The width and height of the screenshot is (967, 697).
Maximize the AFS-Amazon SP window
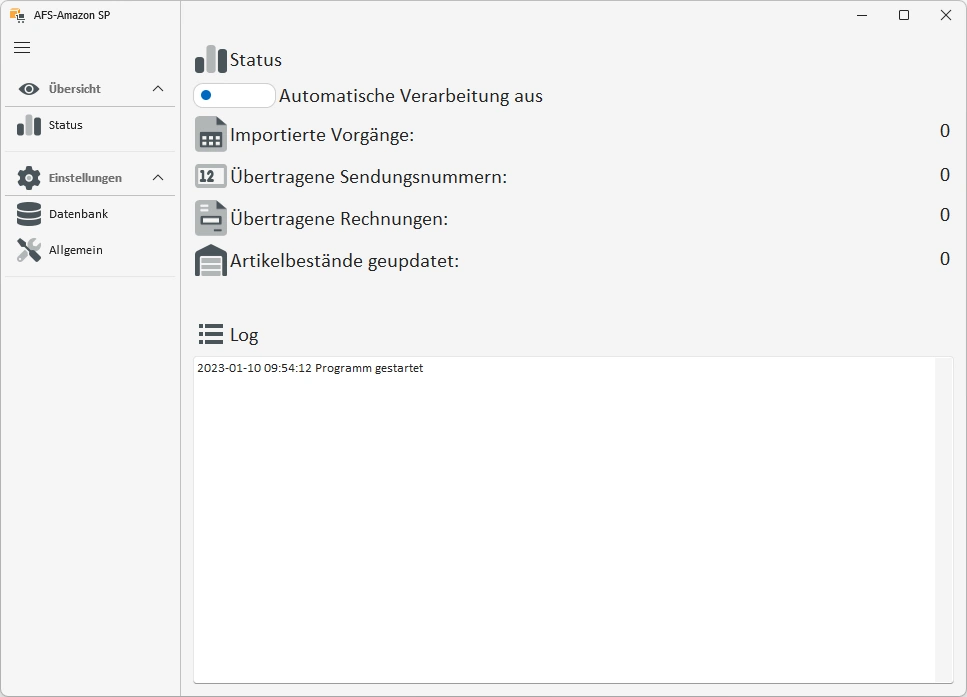[x=904, y=15]
